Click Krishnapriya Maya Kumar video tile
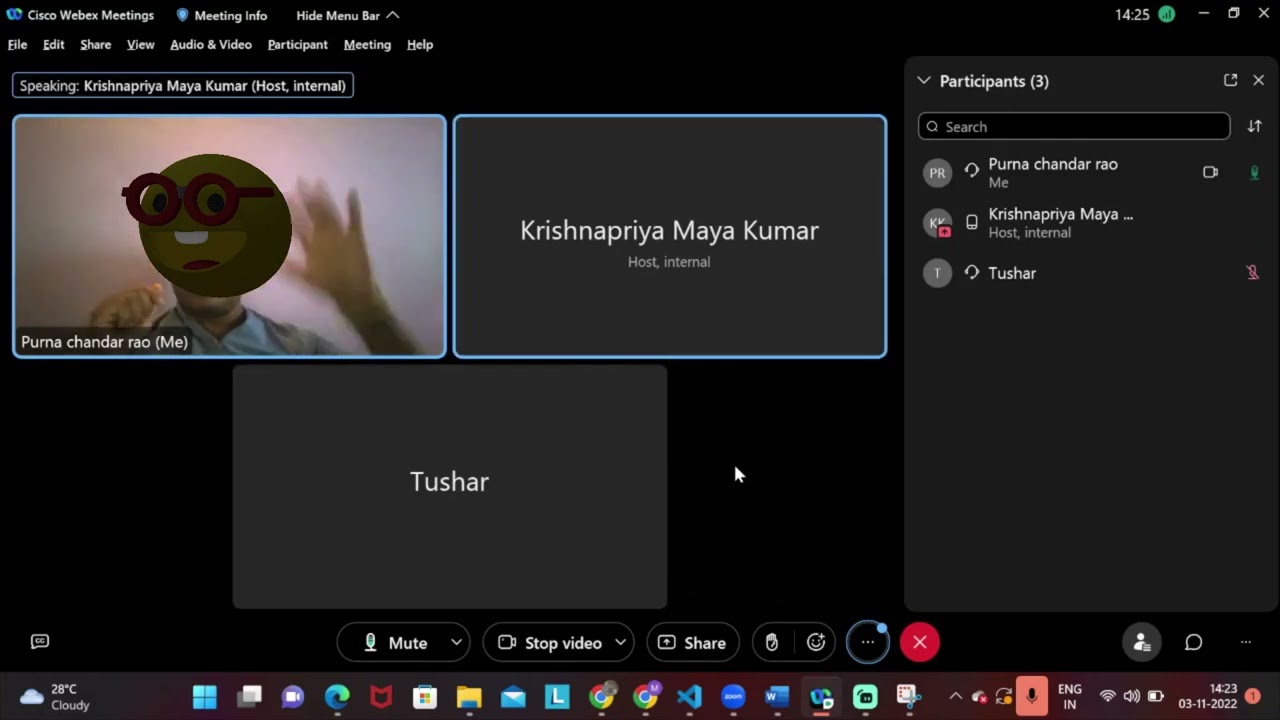 [670, 236]
